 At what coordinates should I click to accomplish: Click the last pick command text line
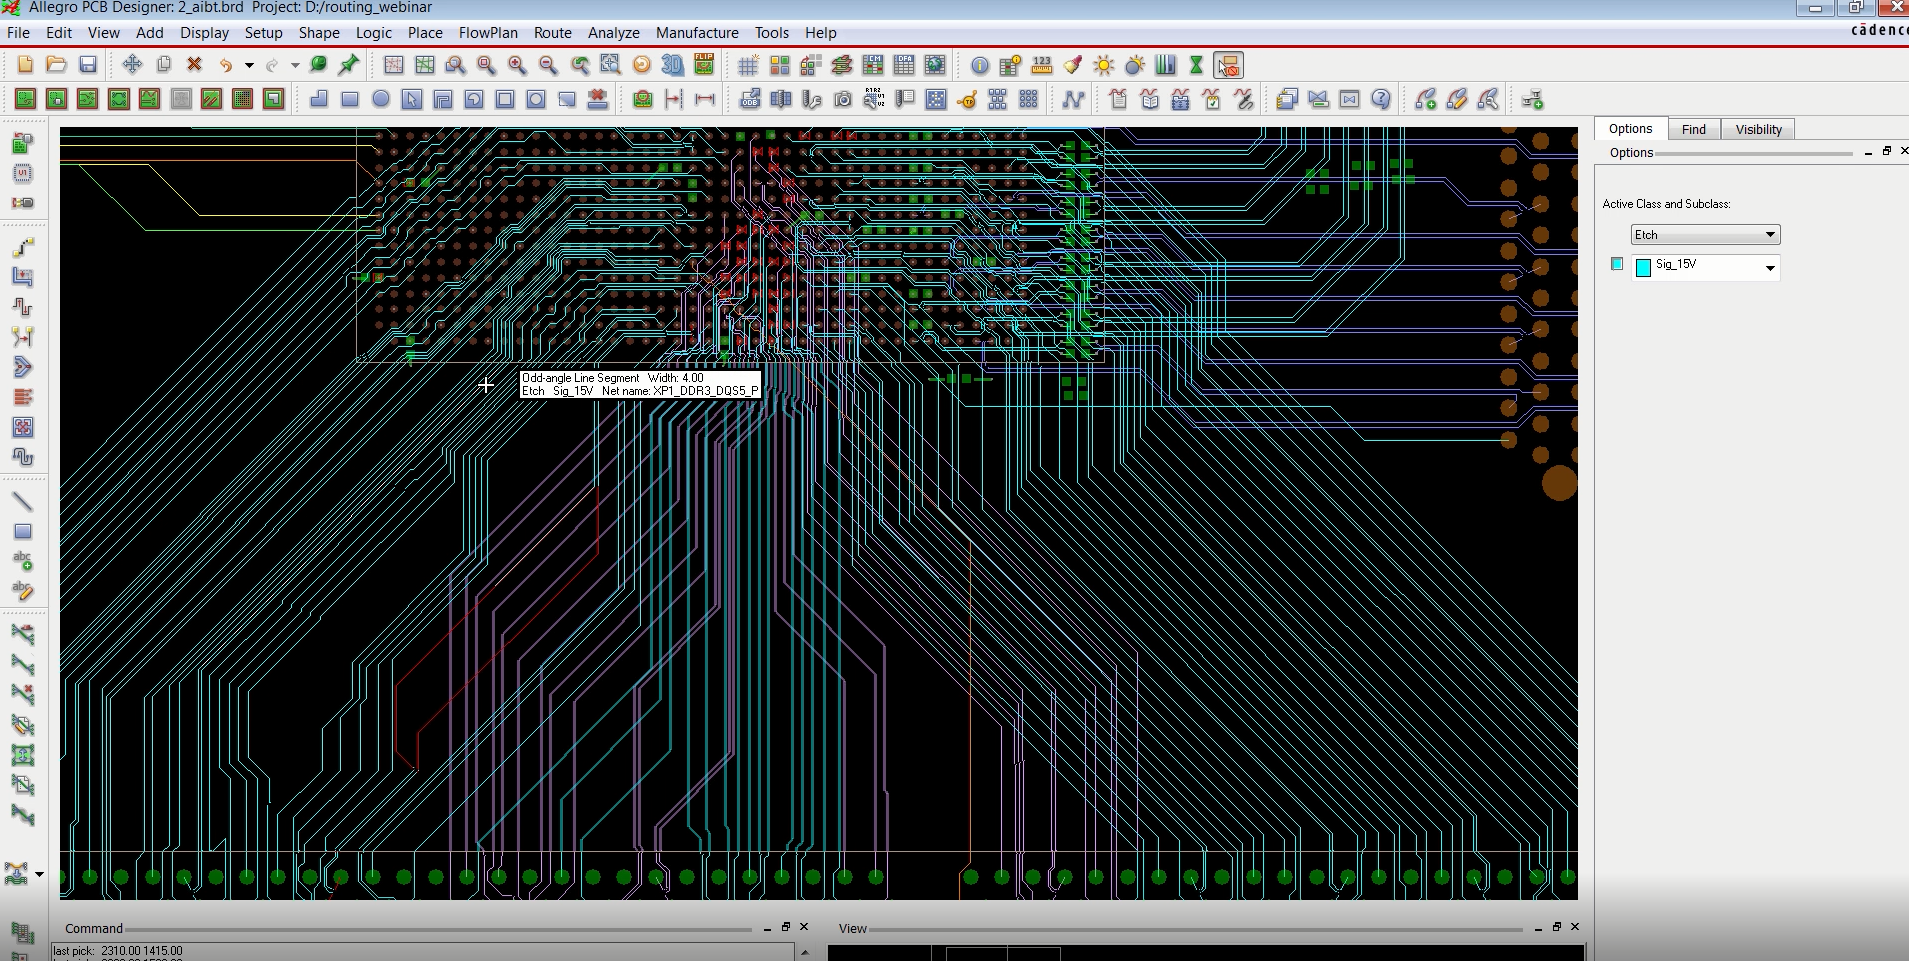118,951
